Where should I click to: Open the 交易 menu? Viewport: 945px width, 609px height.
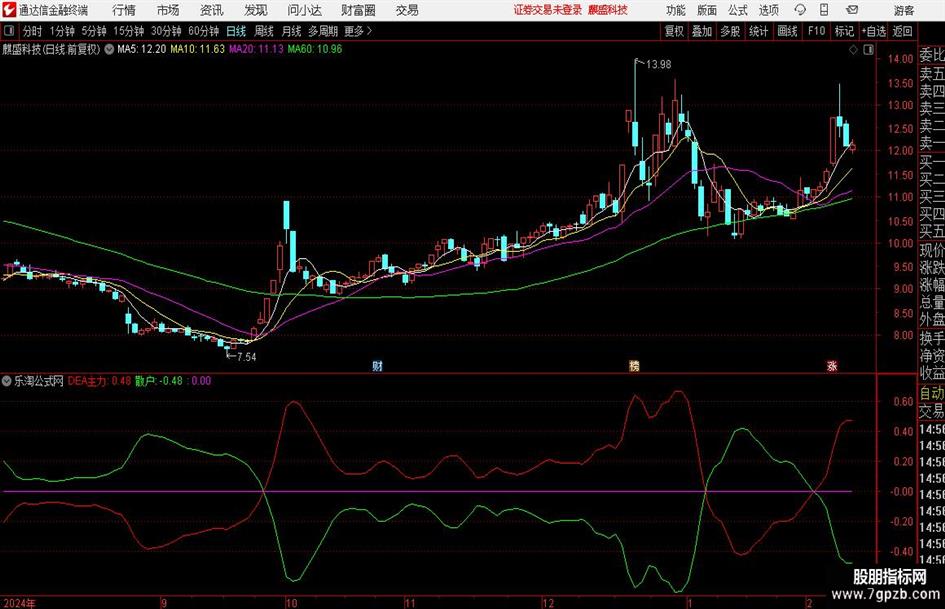click(407, 10)
